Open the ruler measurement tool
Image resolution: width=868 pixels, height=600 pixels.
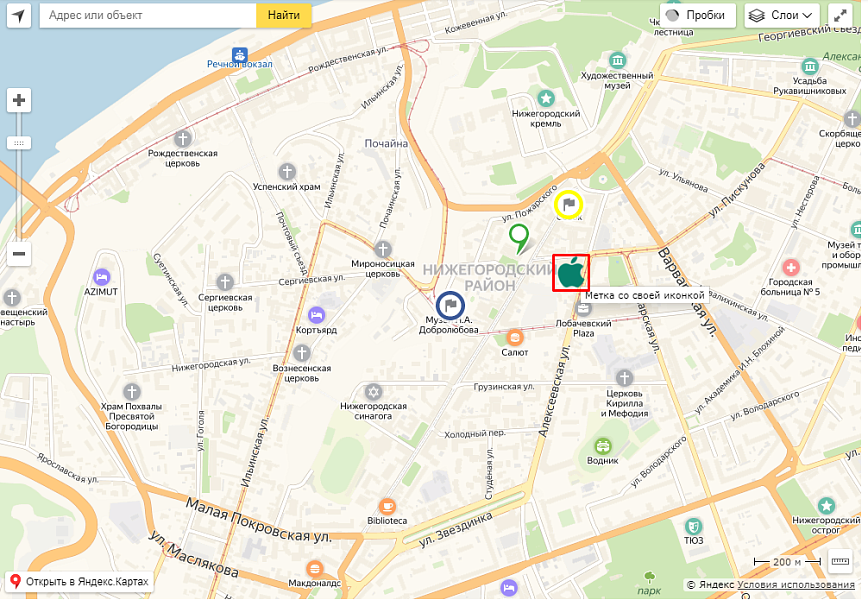(840, 561)
